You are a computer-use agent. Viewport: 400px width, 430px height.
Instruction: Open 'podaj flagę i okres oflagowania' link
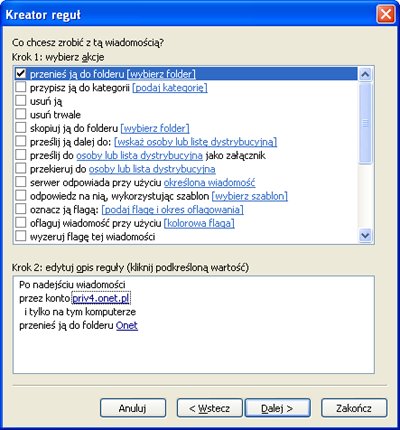coord(172,210)
